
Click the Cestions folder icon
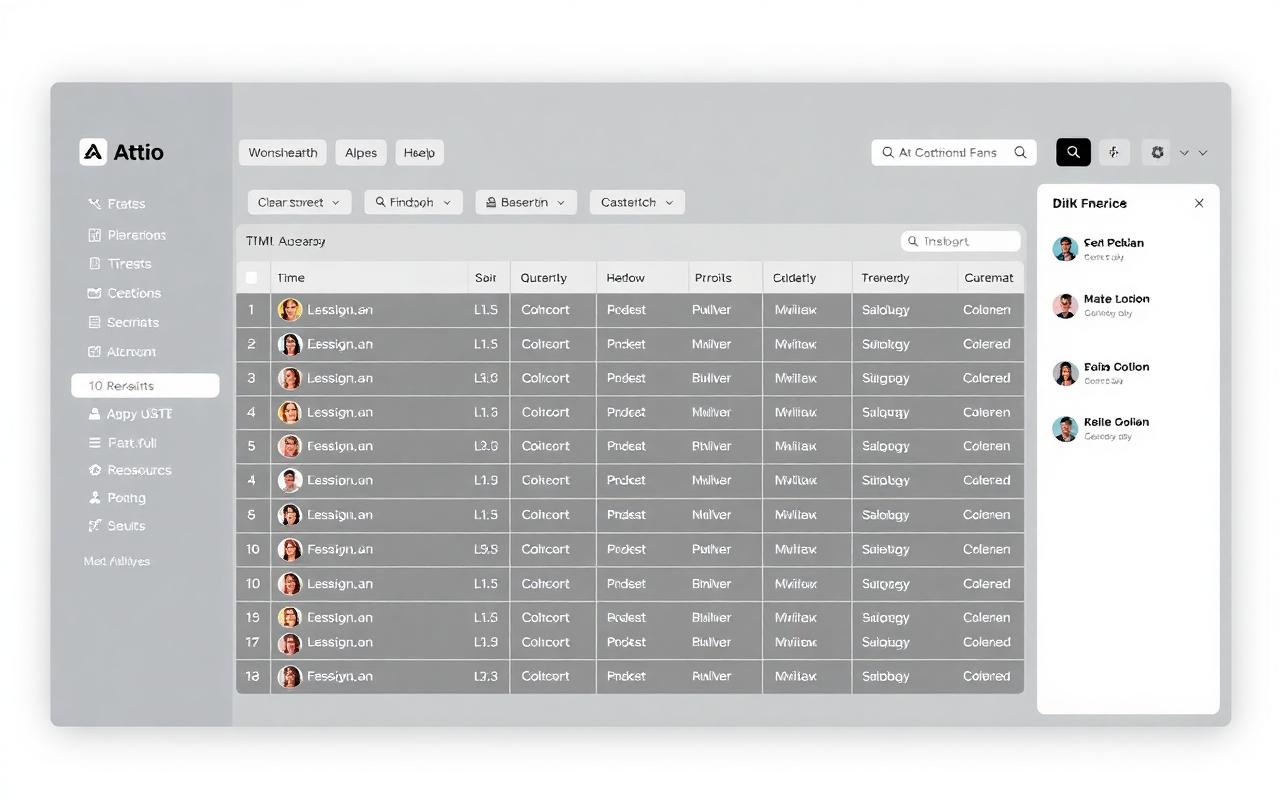(x=94, y=293)
